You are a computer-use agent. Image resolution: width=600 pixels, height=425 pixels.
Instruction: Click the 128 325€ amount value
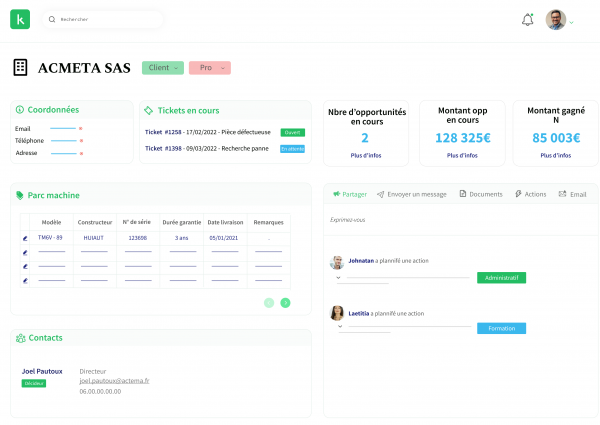coord(463,138)
